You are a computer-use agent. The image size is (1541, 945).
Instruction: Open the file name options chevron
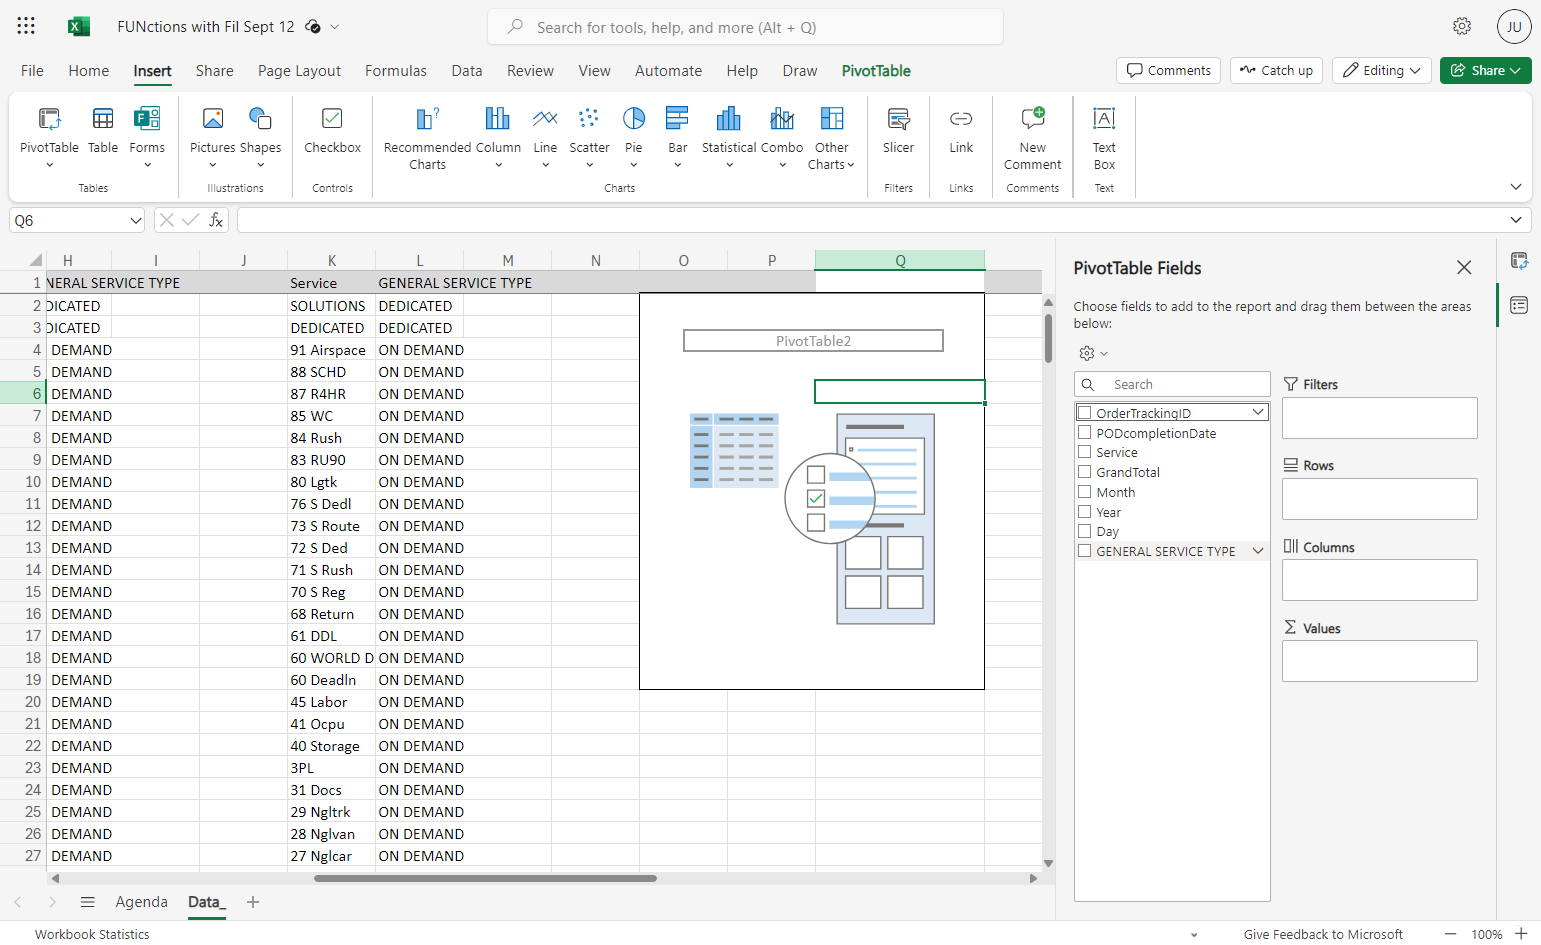pyautogui.click(x=335, y=27)
